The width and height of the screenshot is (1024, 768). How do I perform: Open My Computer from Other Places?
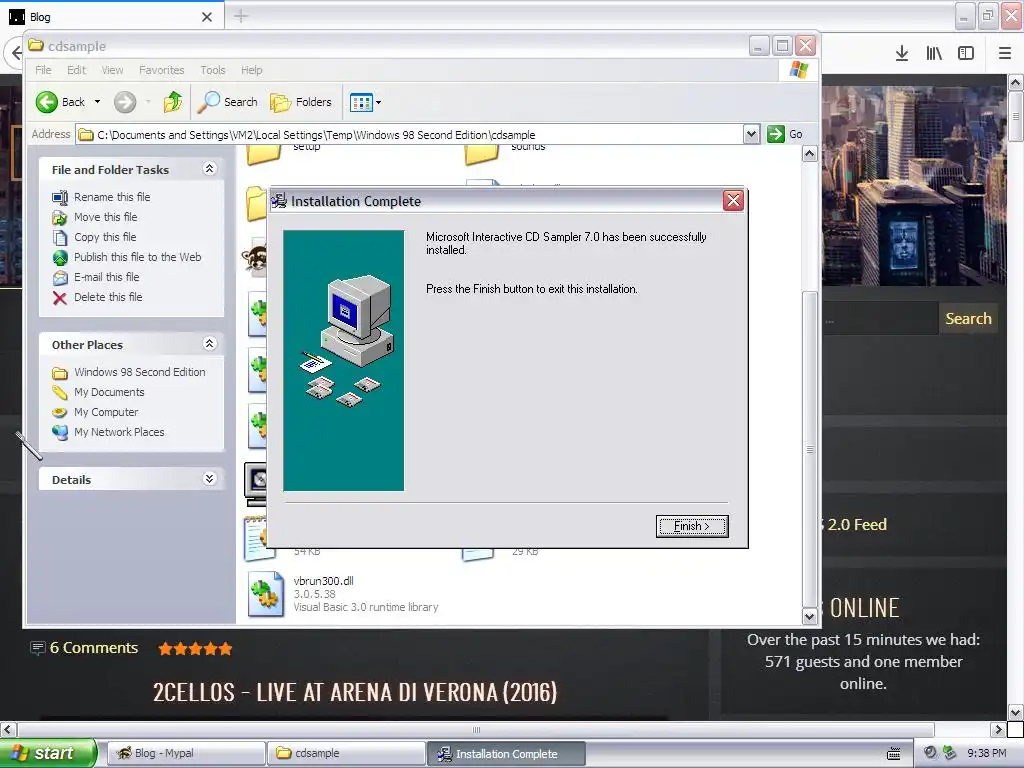(106, 412)
